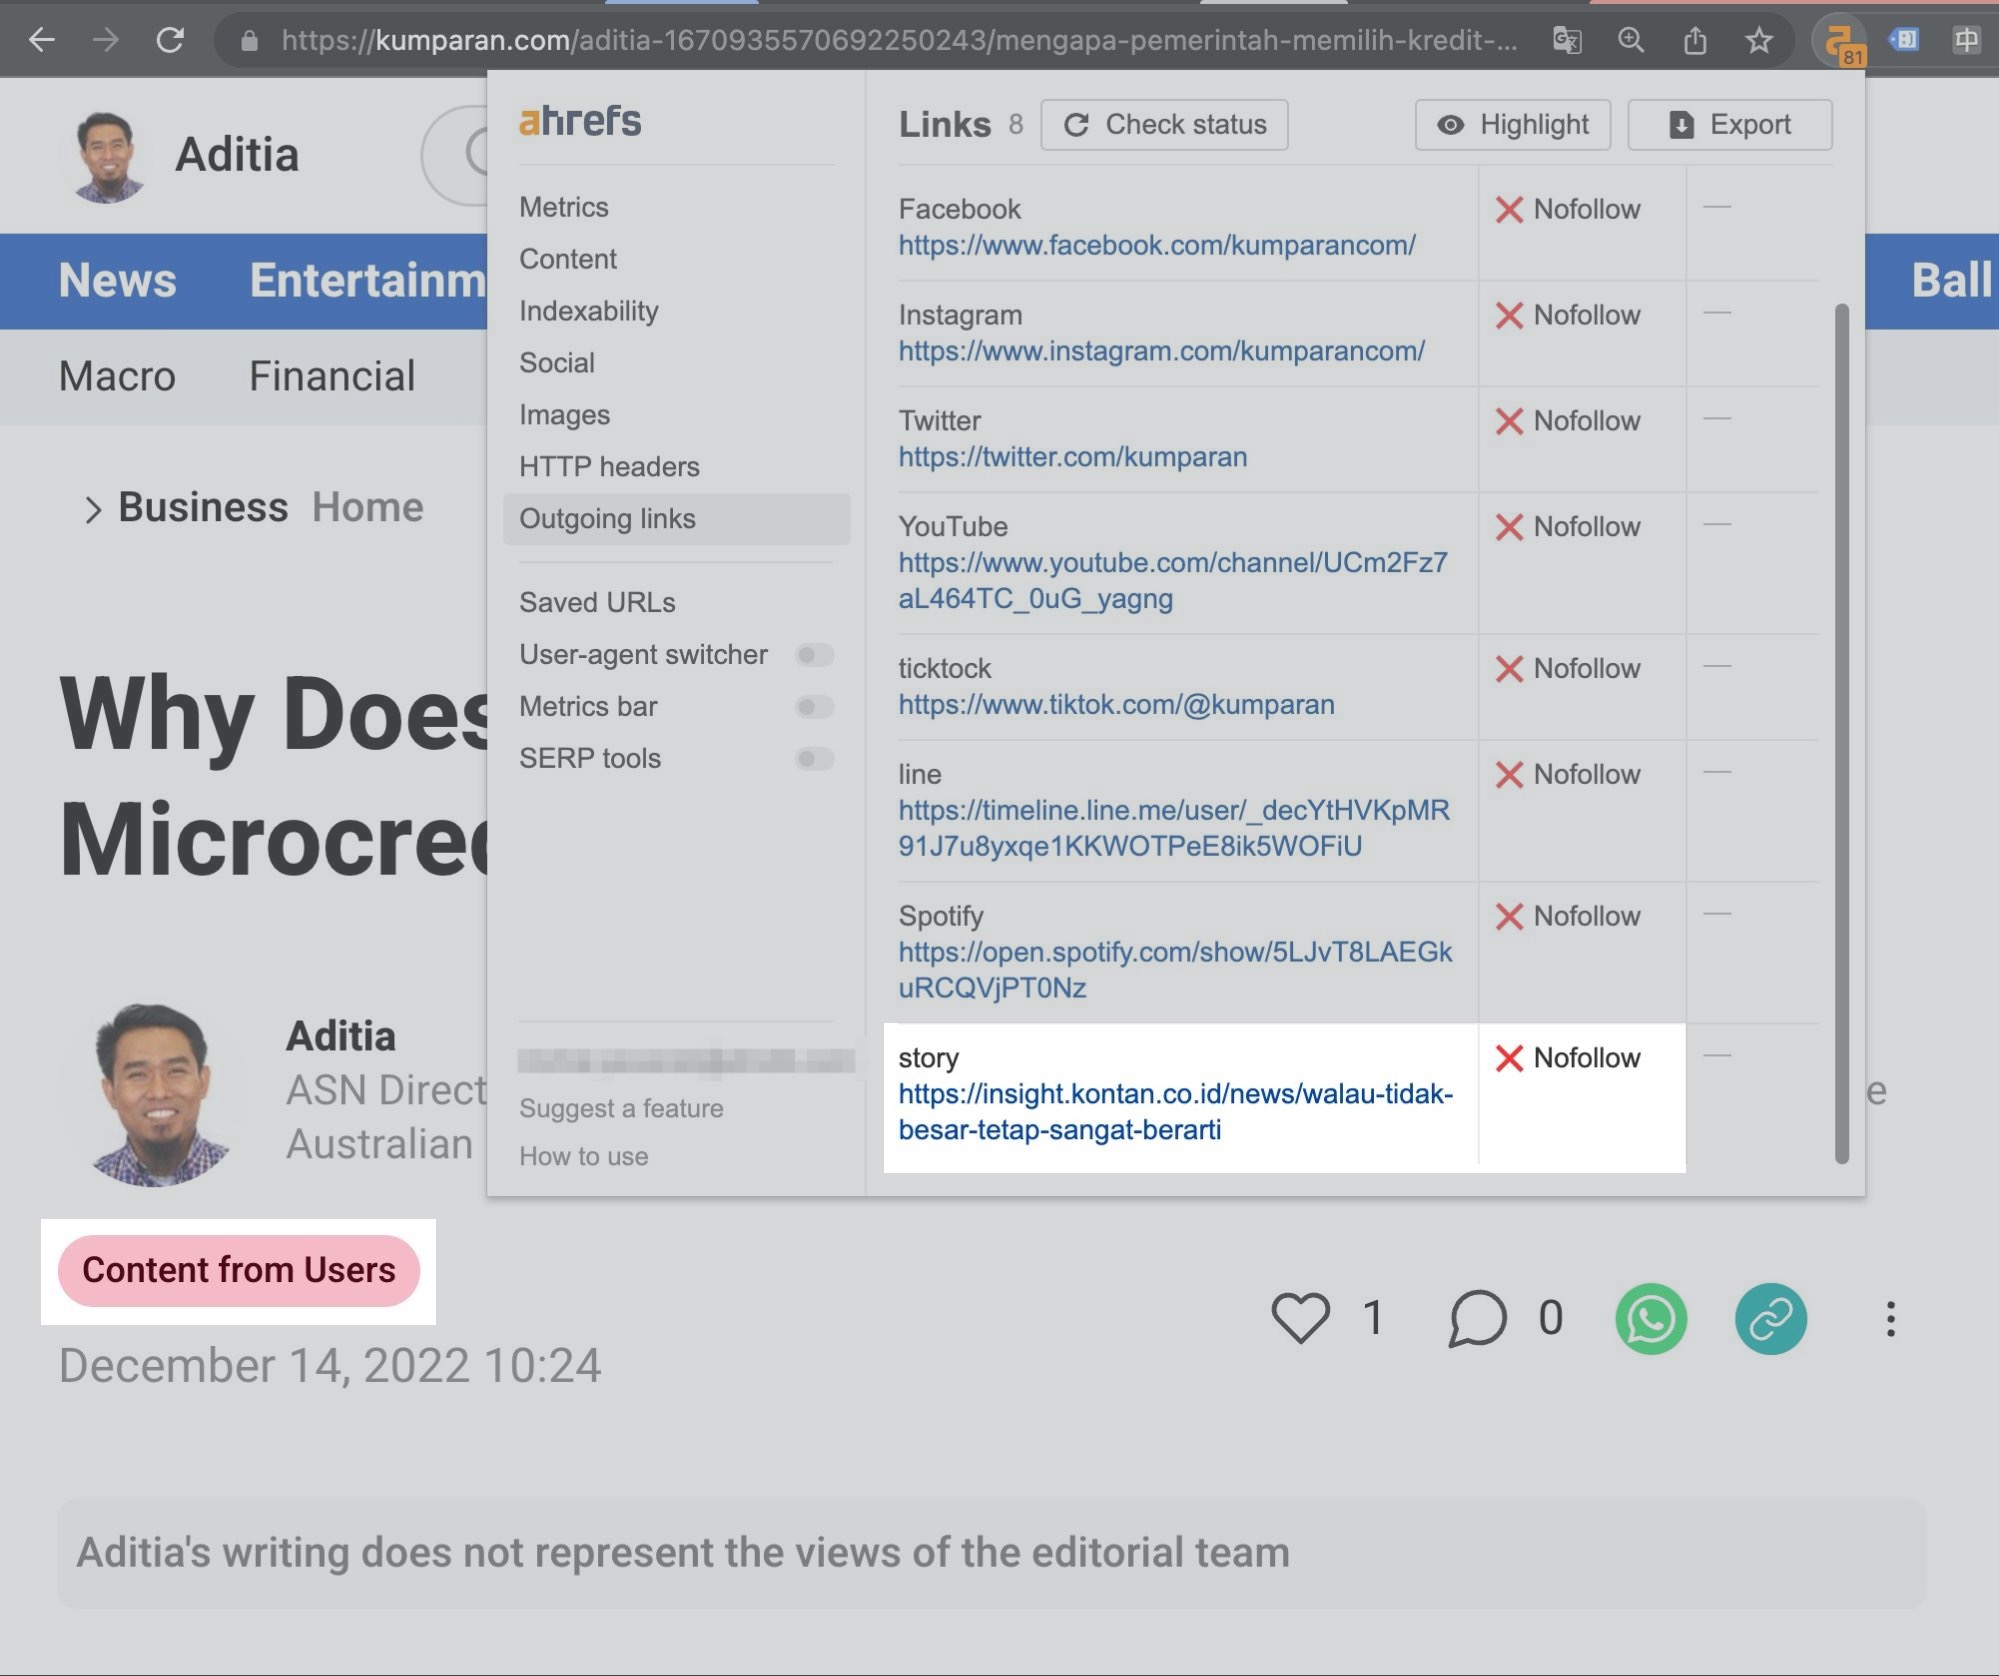Select Images menu item in Ahrefs
Screen dimensions: 1999x1676
coord(564,414)
